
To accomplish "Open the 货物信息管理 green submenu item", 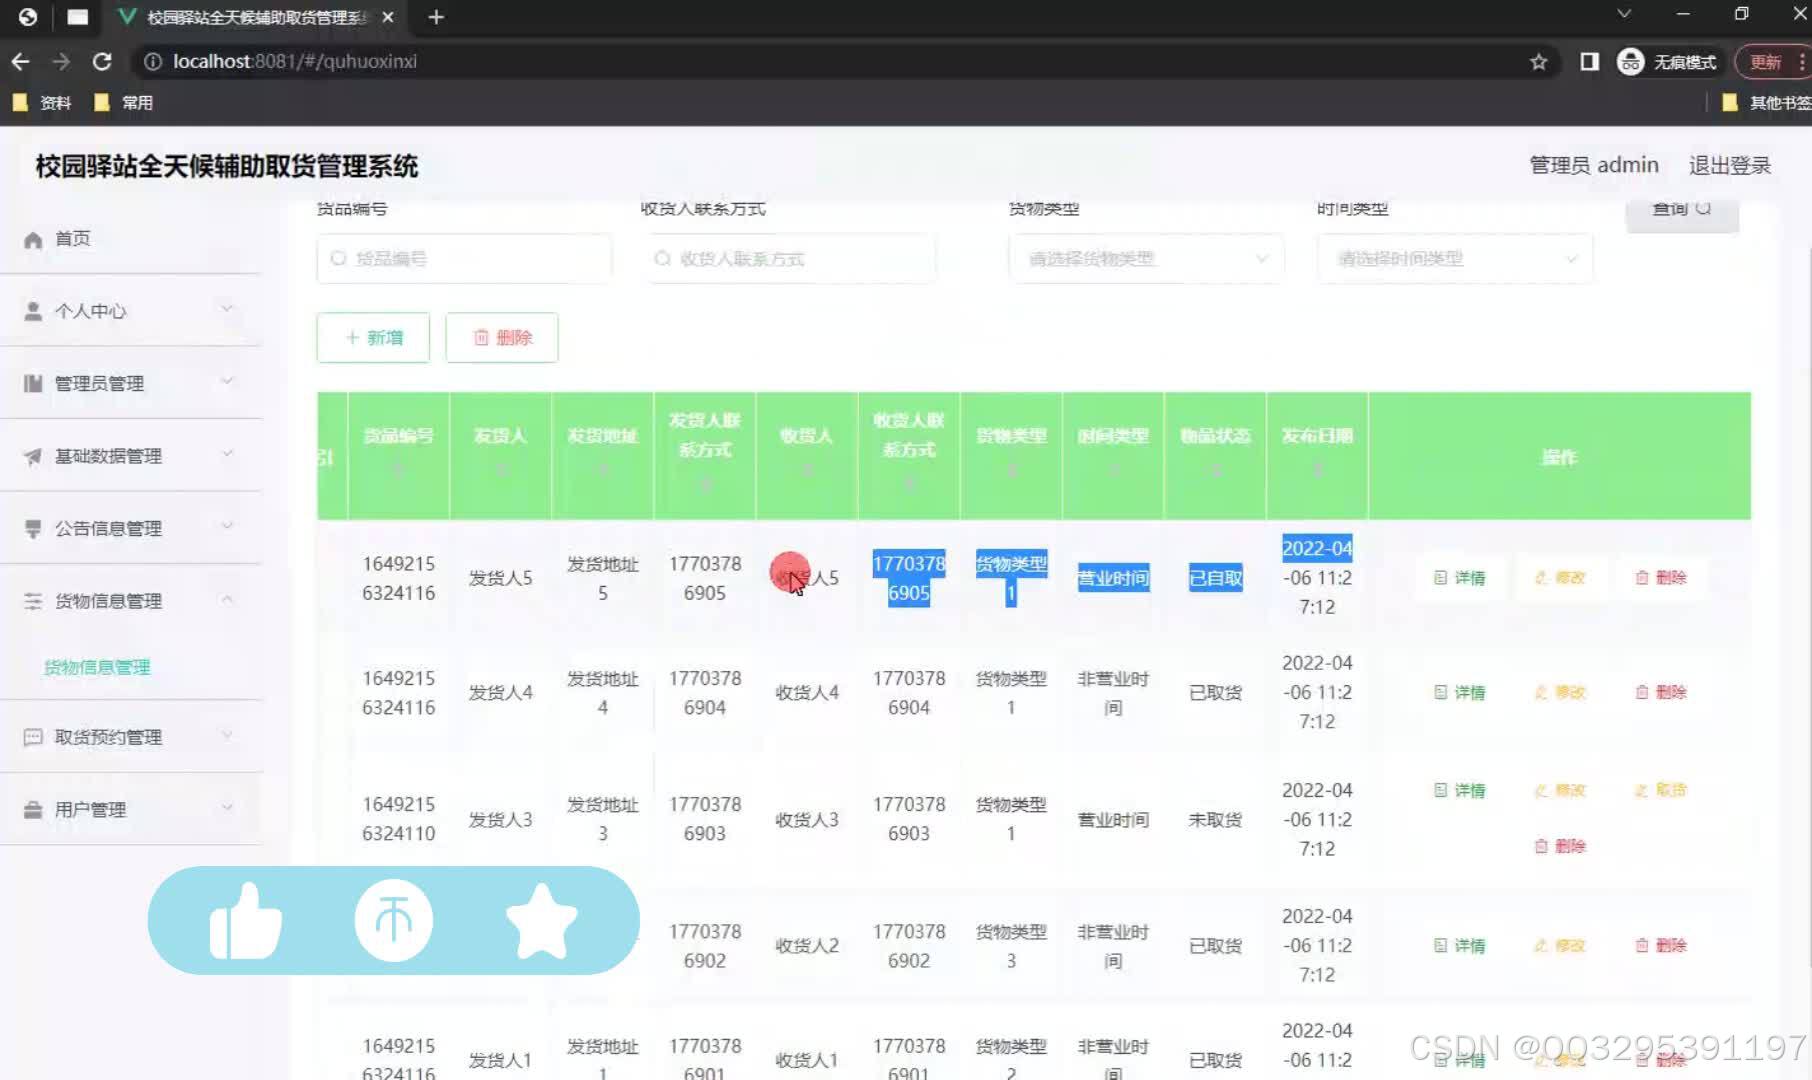I will point(97,667).
